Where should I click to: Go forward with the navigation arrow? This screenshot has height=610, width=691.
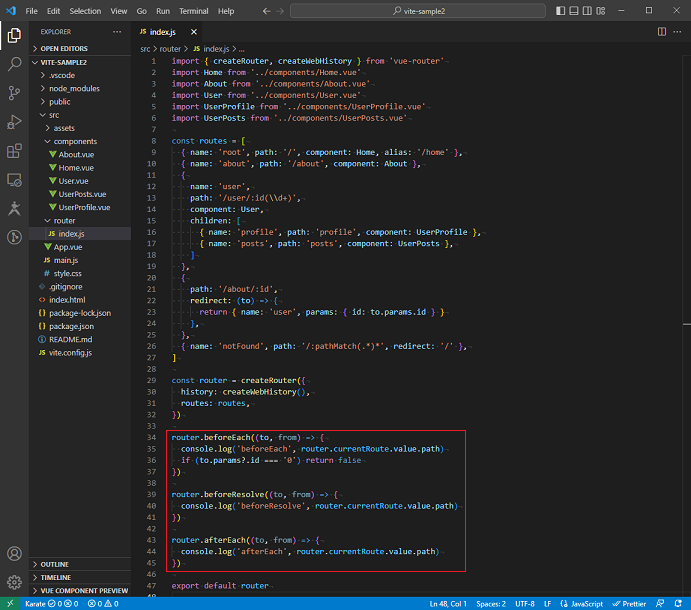(x=280, y=11)
